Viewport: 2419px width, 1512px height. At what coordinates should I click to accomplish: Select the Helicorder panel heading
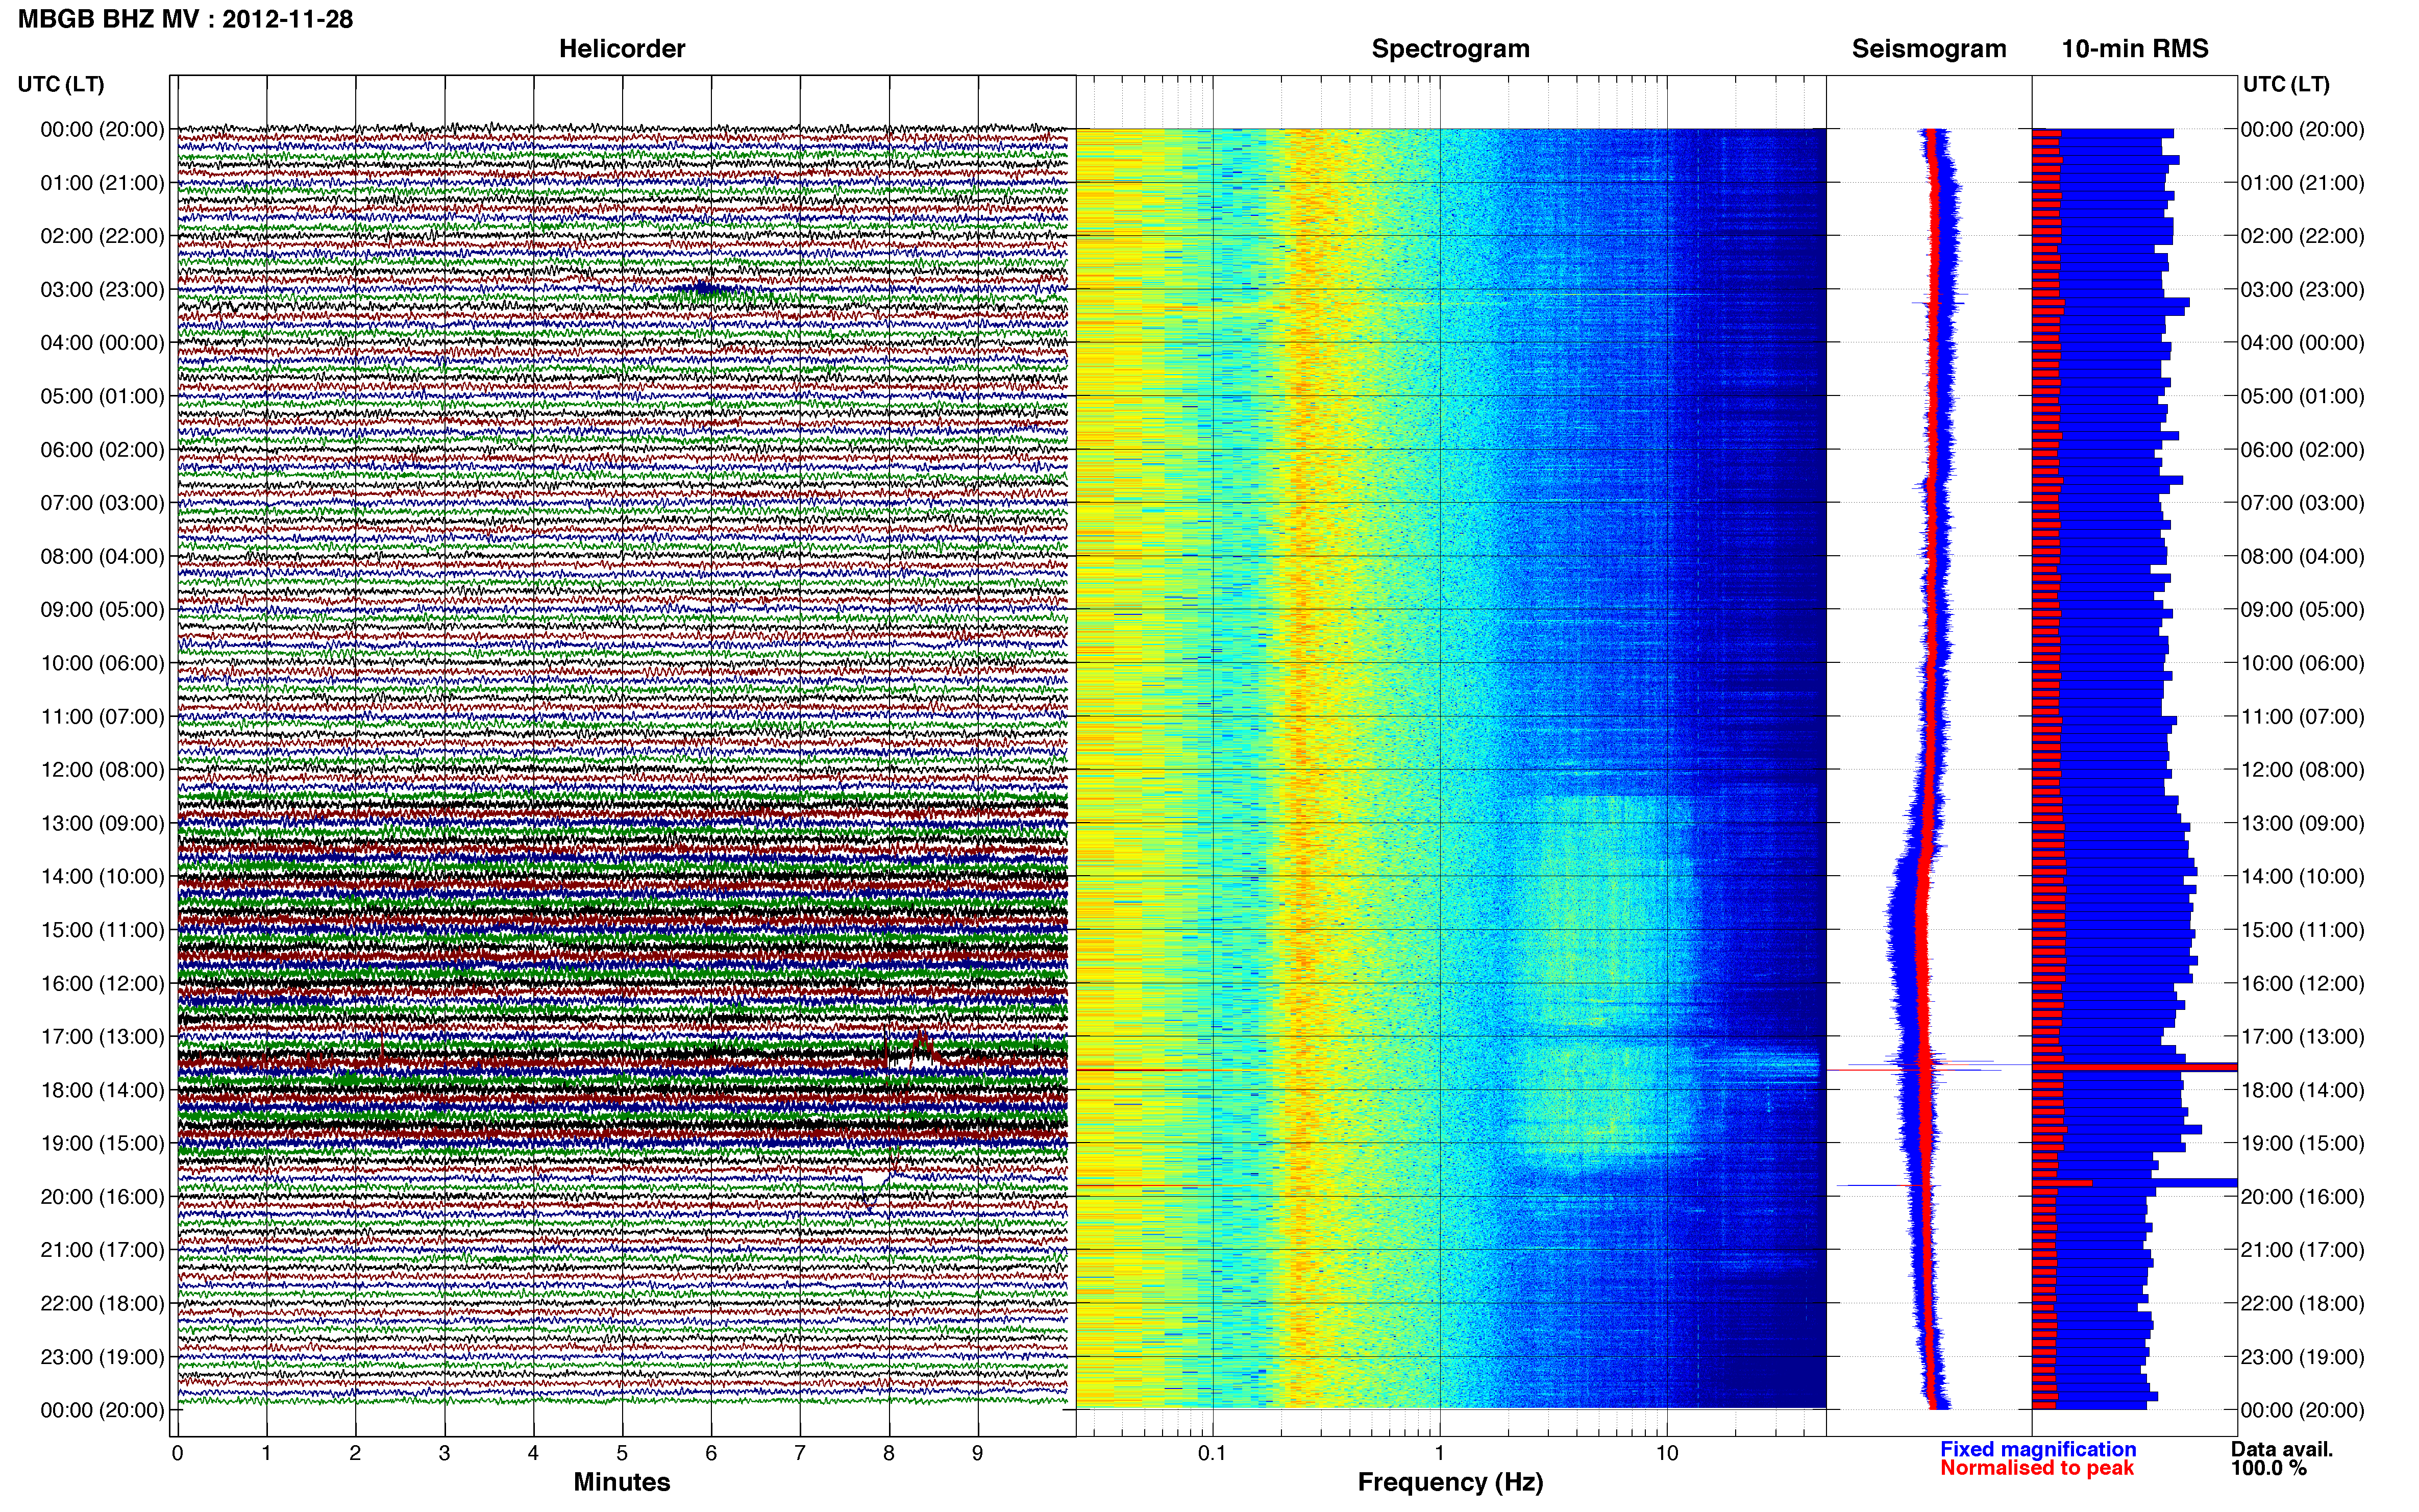tap(622, 48)
